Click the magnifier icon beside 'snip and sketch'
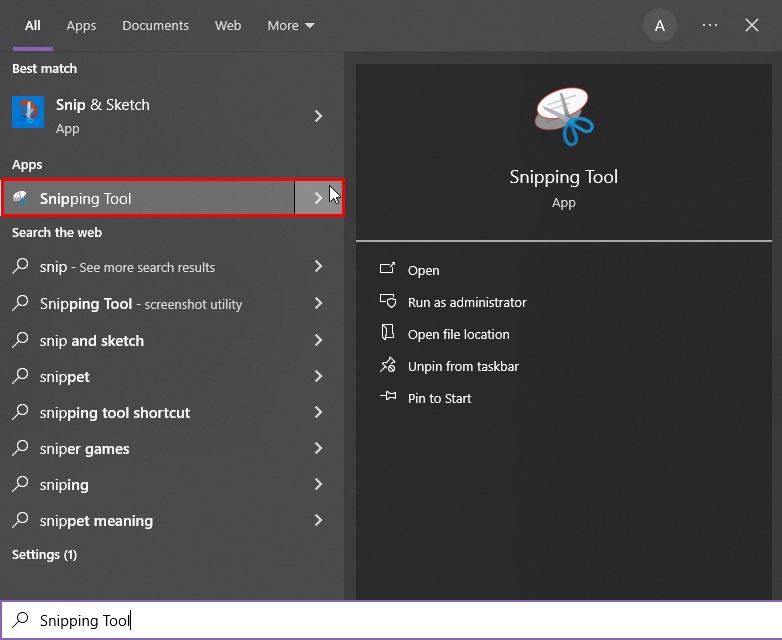 click(x=20, y=340)
